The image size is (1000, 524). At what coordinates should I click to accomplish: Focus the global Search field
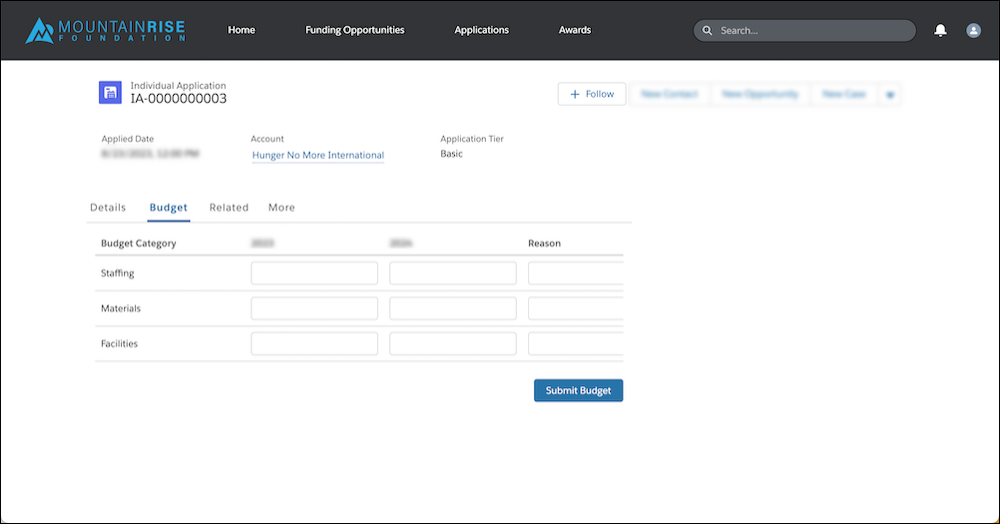click(805, 30)
